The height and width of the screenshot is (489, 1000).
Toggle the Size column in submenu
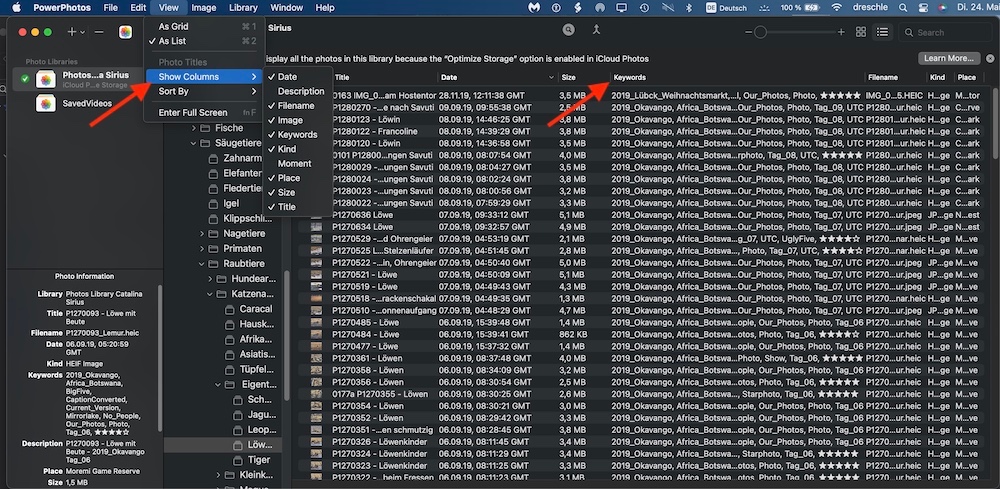coord(286,192)
